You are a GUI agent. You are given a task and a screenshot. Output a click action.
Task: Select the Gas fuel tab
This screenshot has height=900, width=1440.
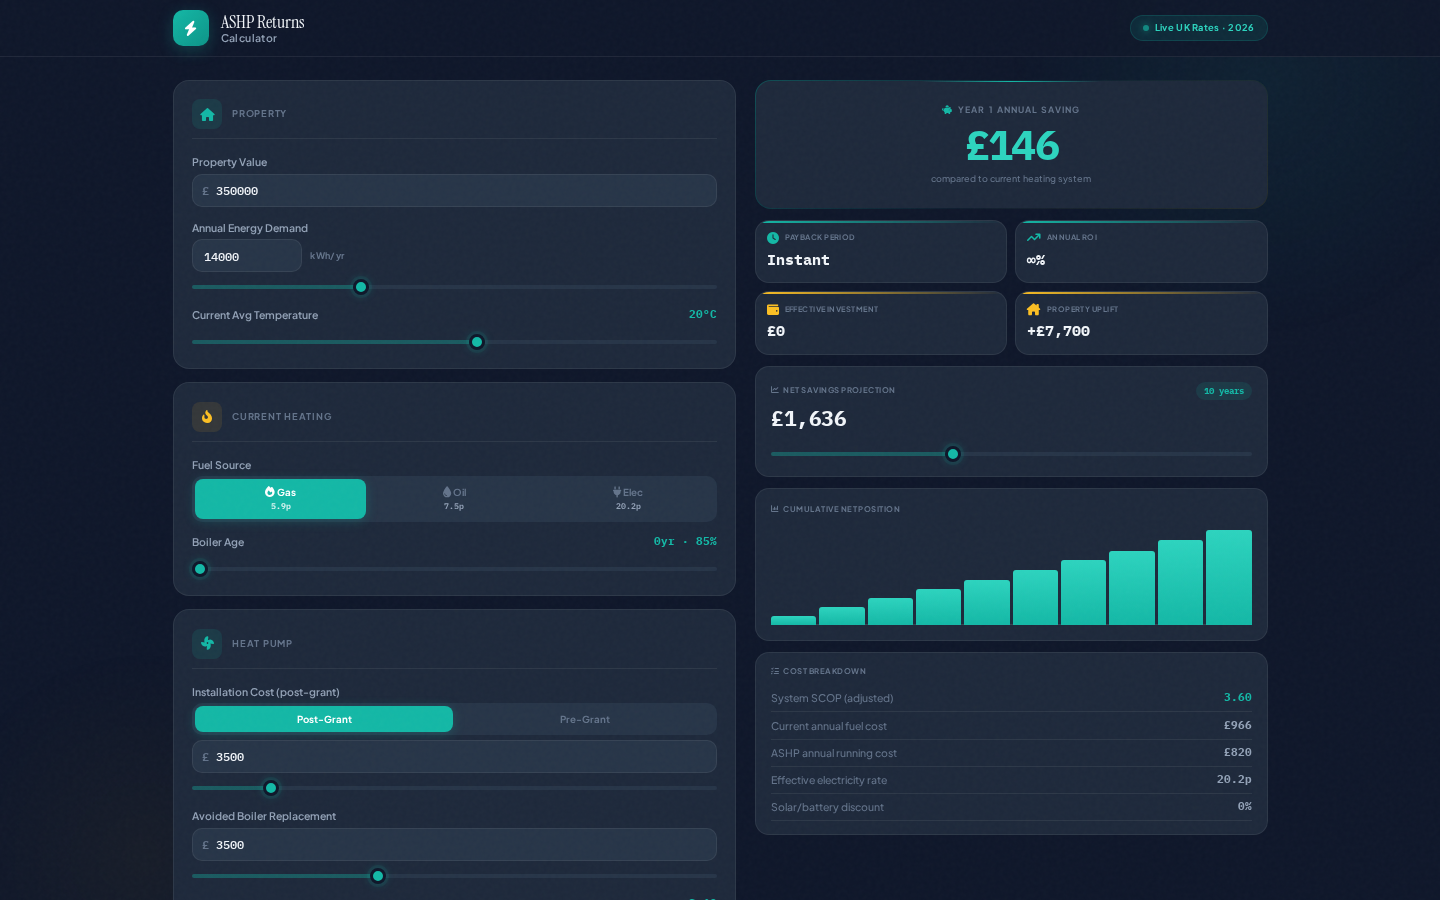pos(280,498)
